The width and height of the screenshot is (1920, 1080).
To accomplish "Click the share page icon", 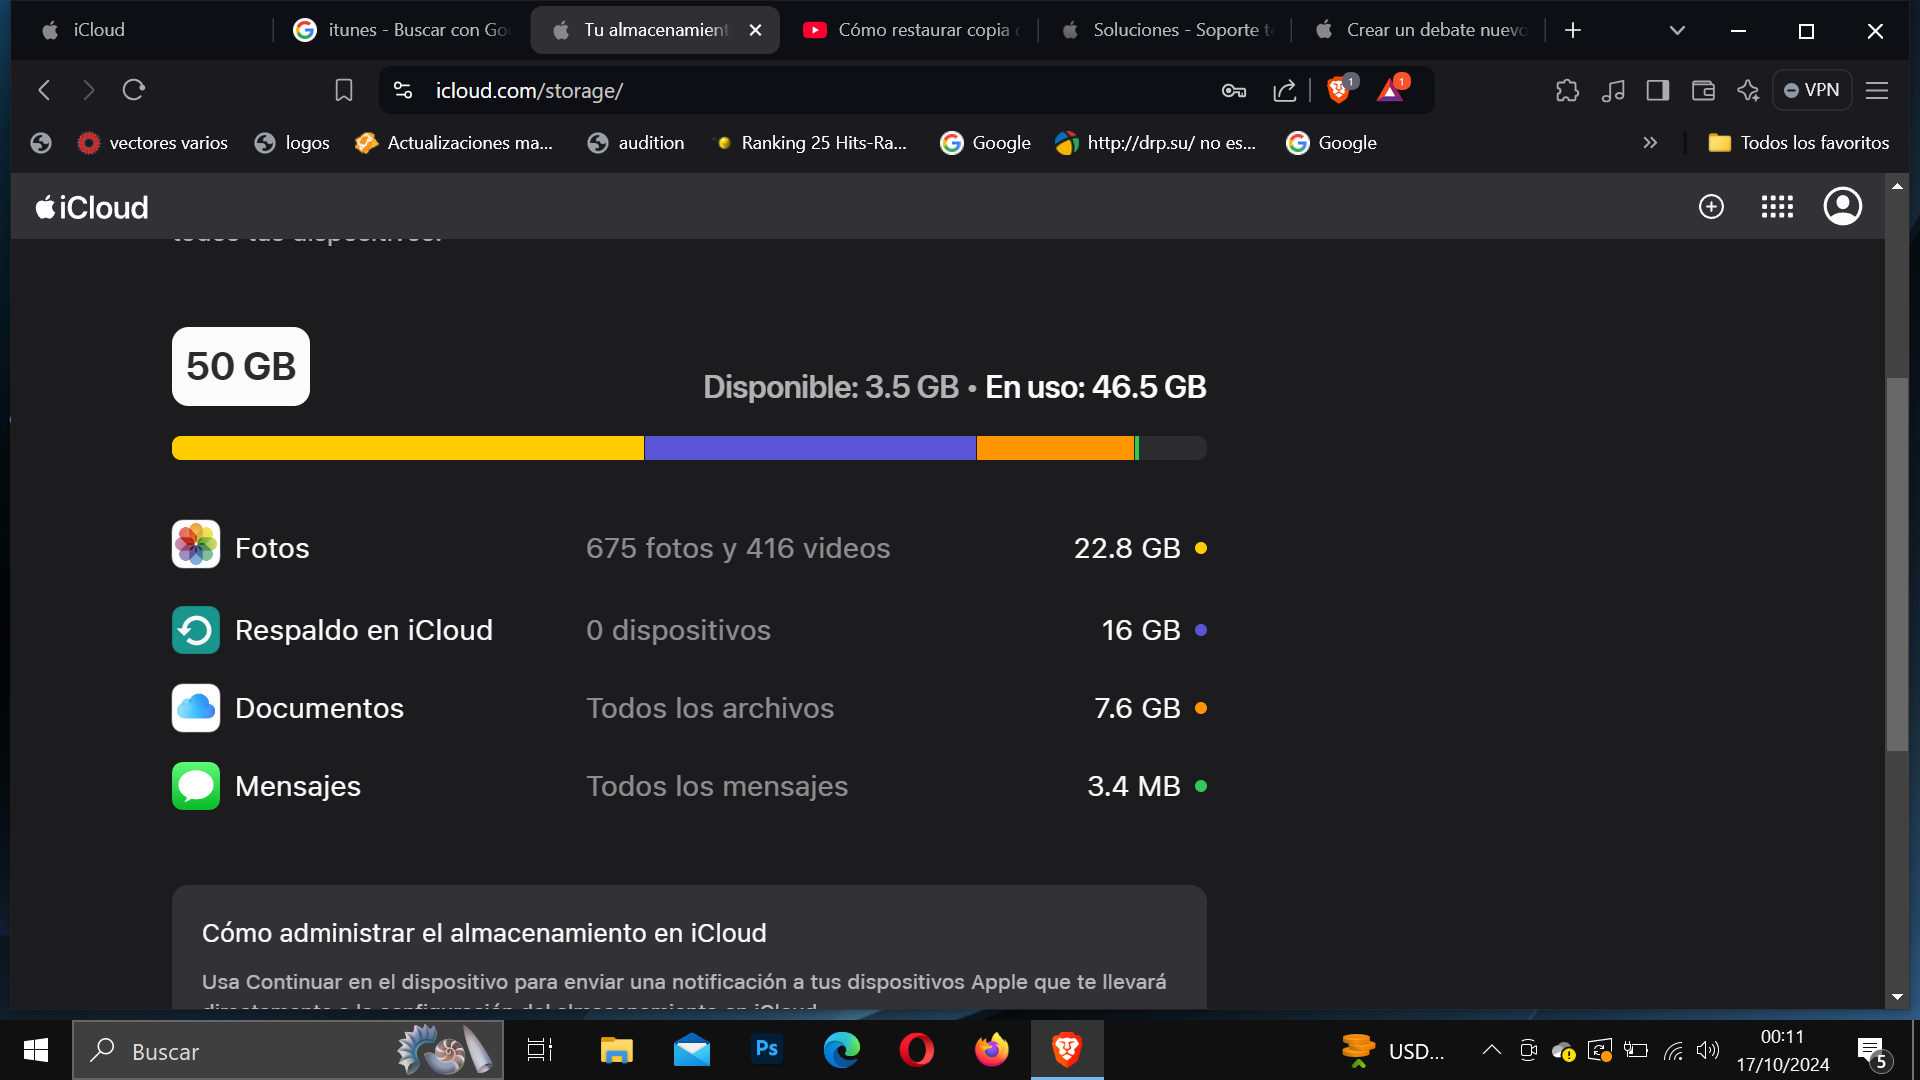I will point(1285,91).
